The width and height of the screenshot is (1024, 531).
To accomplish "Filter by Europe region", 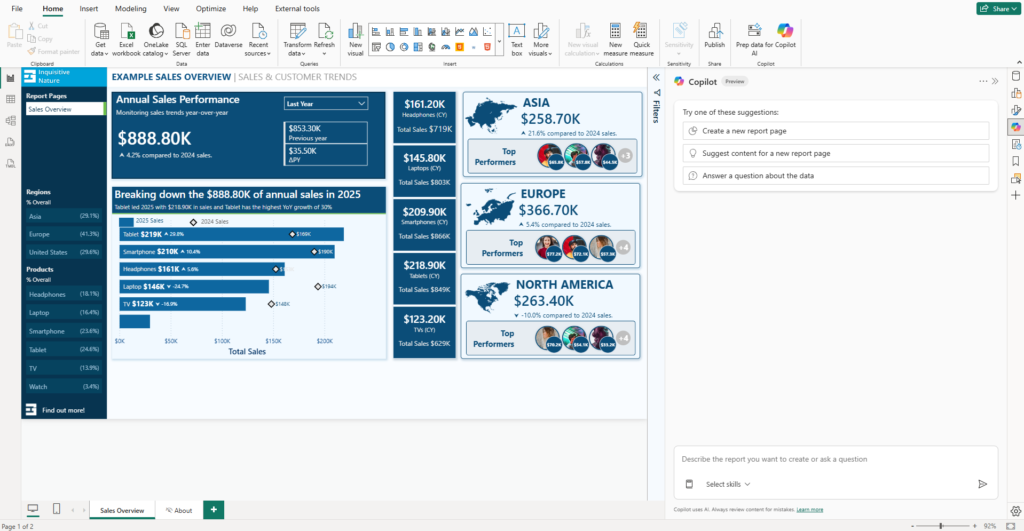I will click(63, 234).
